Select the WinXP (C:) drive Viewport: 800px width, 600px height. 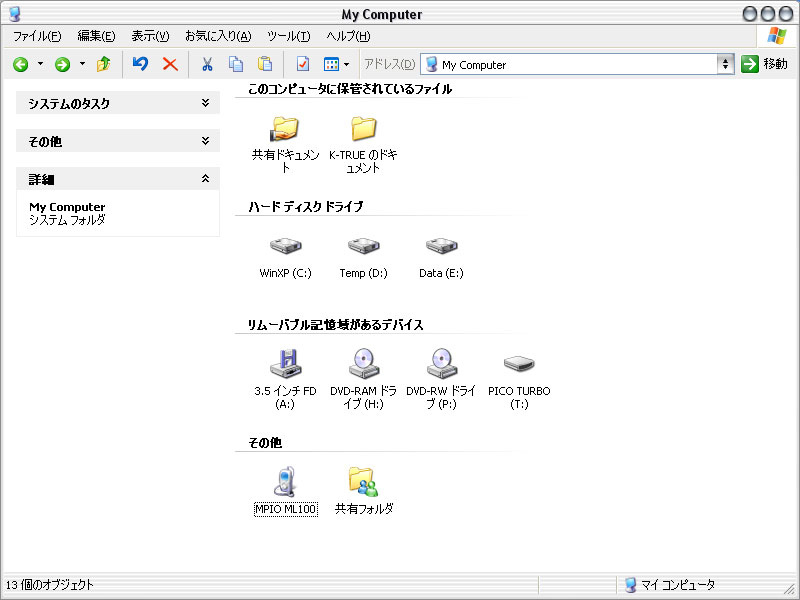[x=285, y=258]
